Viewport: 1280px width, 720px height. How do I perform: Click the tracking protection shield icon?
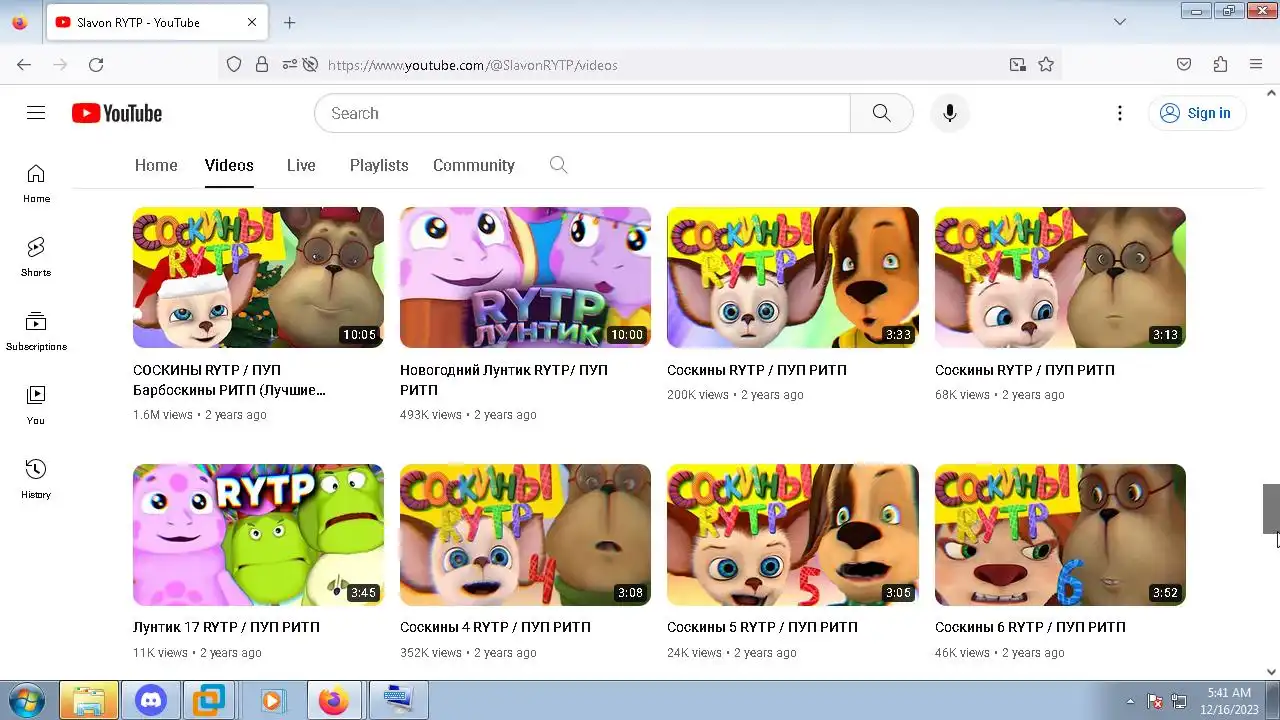[x=234, y=64]
